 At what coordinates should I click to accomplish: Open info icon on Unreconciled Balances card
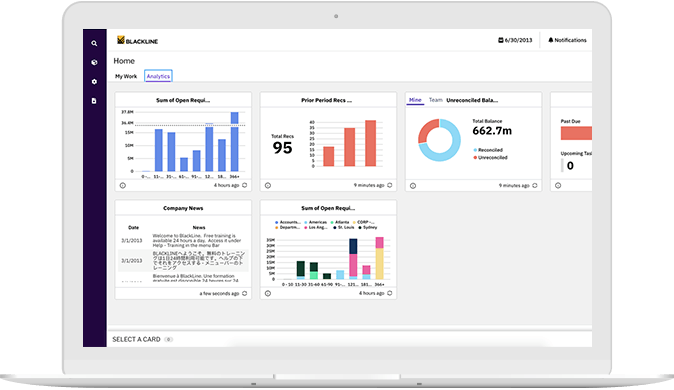413,186
